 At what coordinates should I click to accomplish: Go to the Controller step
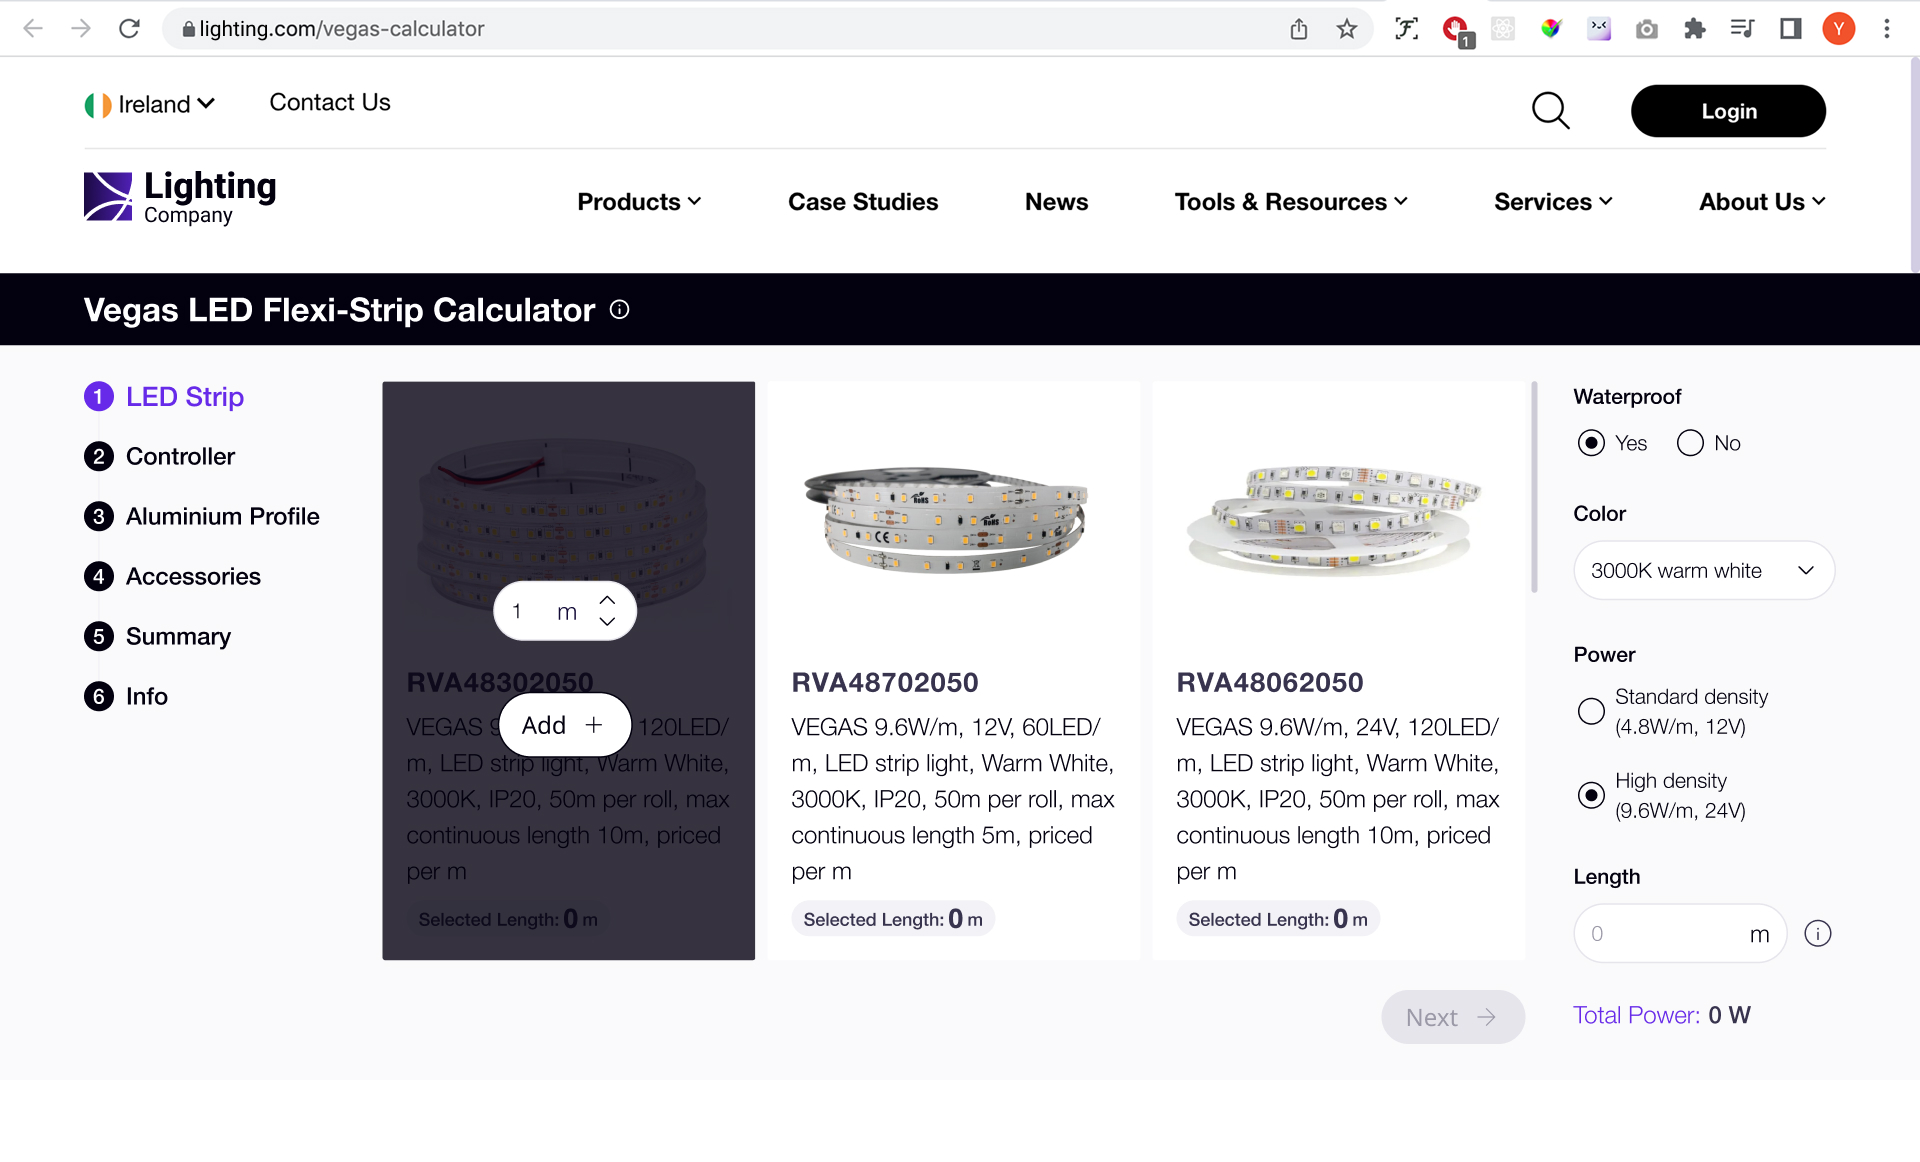[x=180, y=457]
